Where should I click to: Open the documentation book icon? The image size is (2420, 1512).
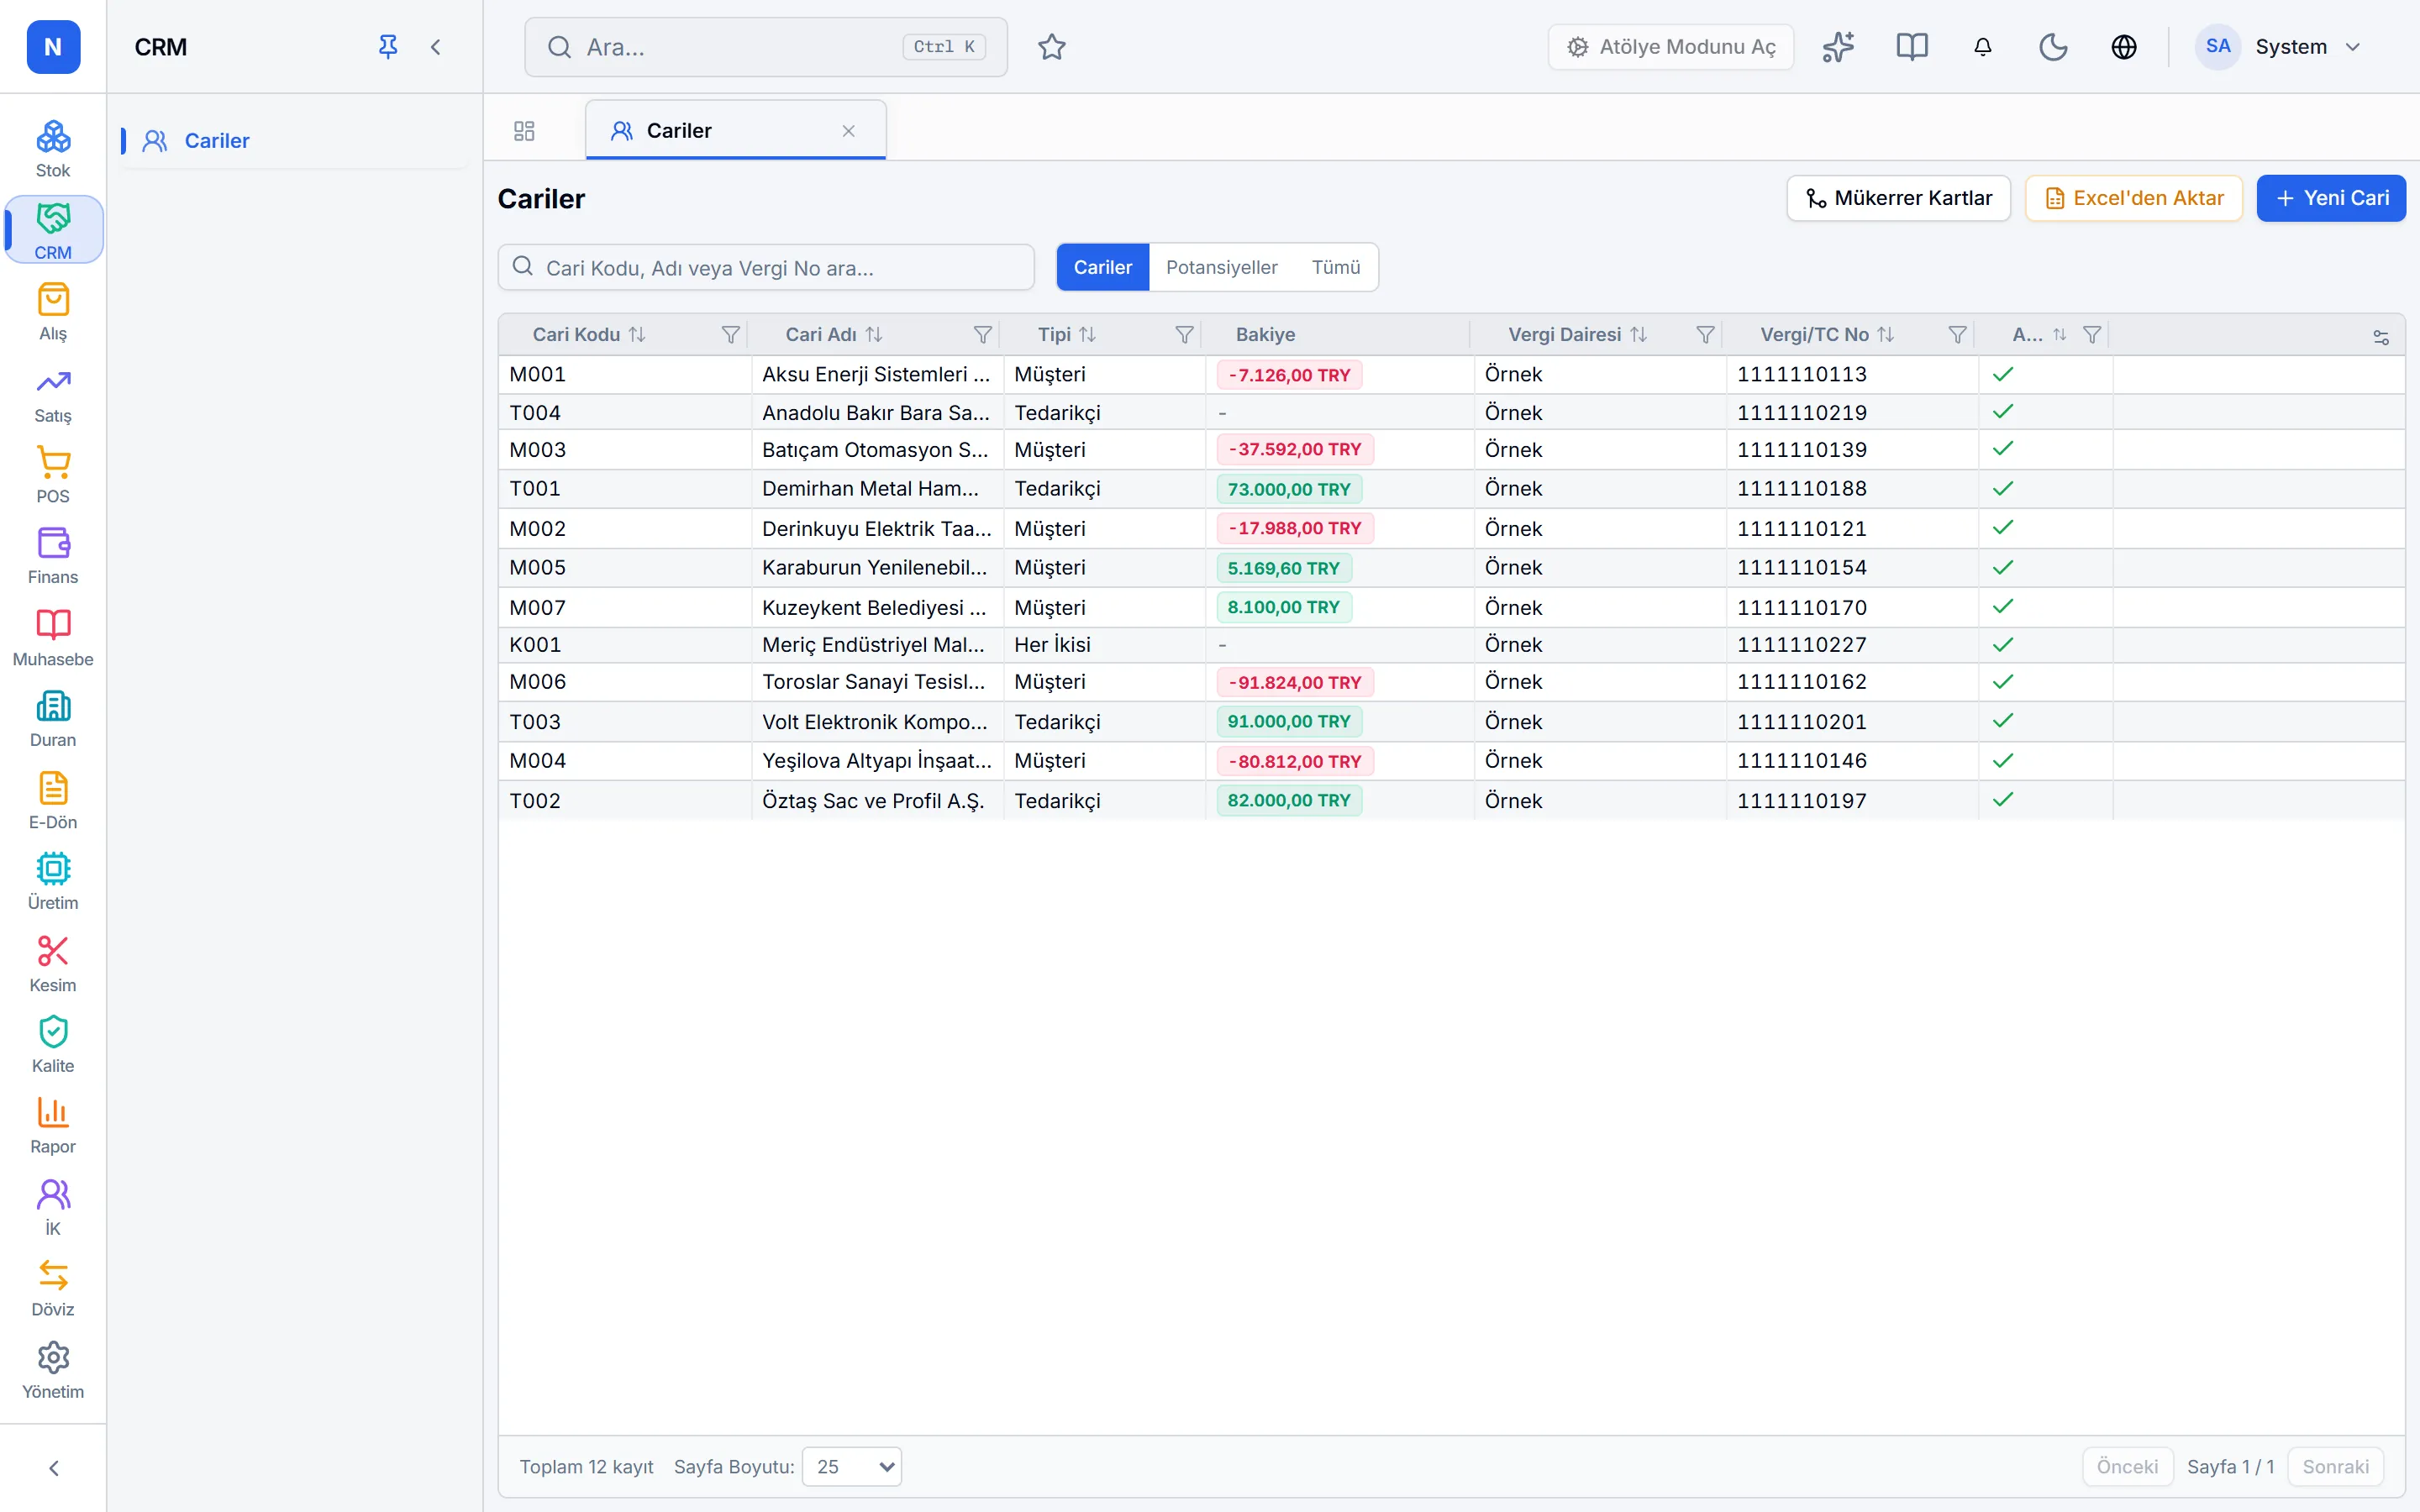(x=1912, y=47)
